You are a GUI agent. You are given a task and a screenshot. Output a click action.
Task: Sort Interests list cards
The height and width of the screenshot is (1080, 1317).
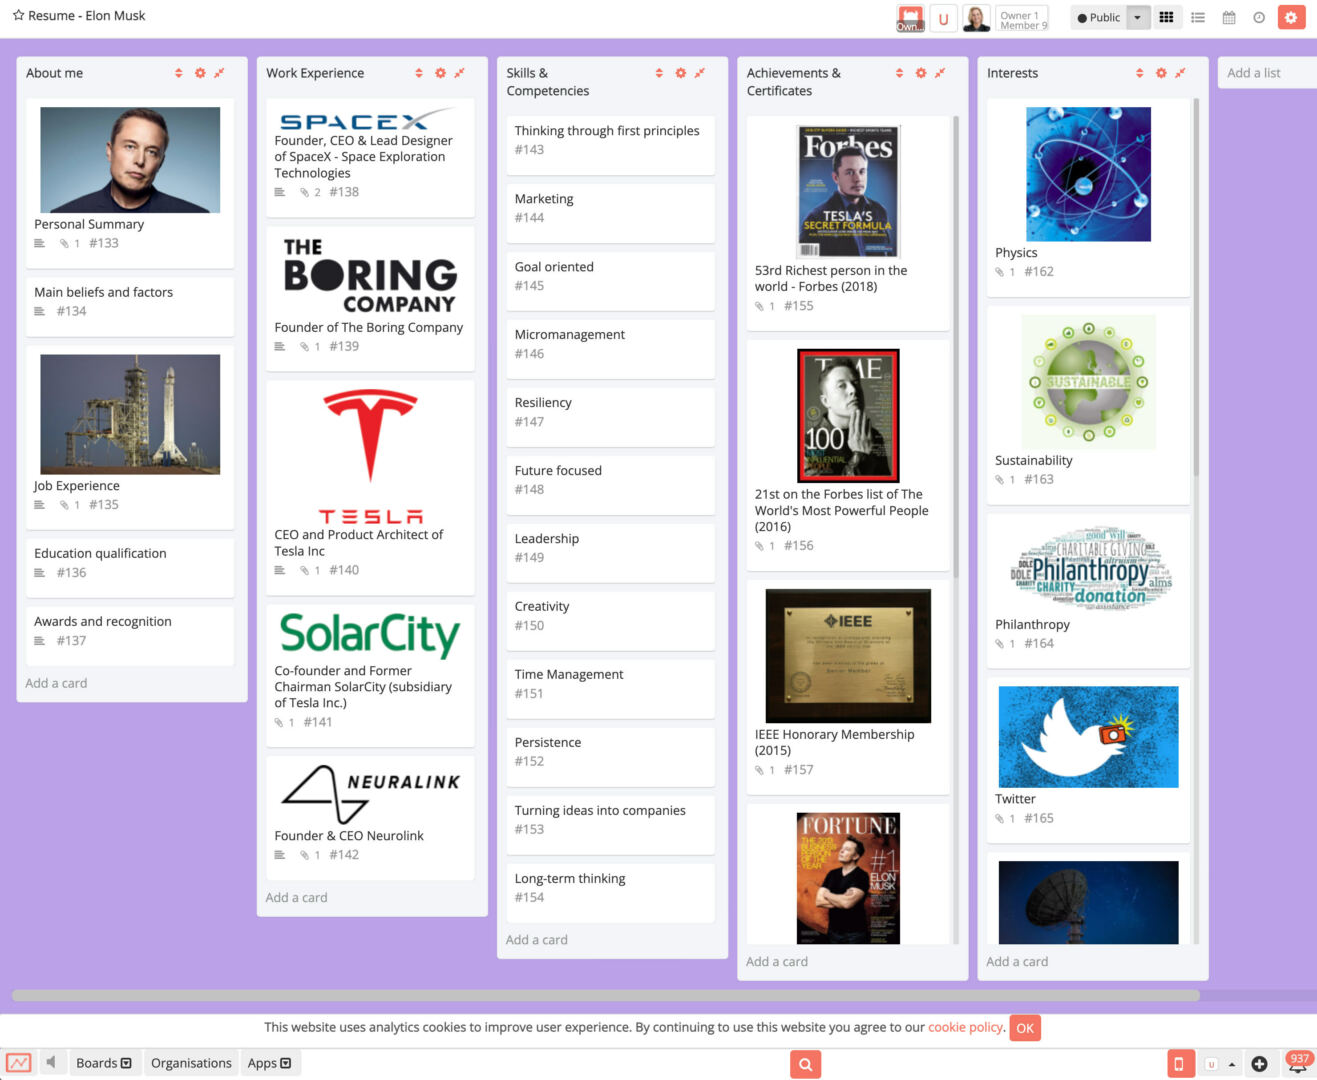pyautogui.click(x=1139, y=73)
